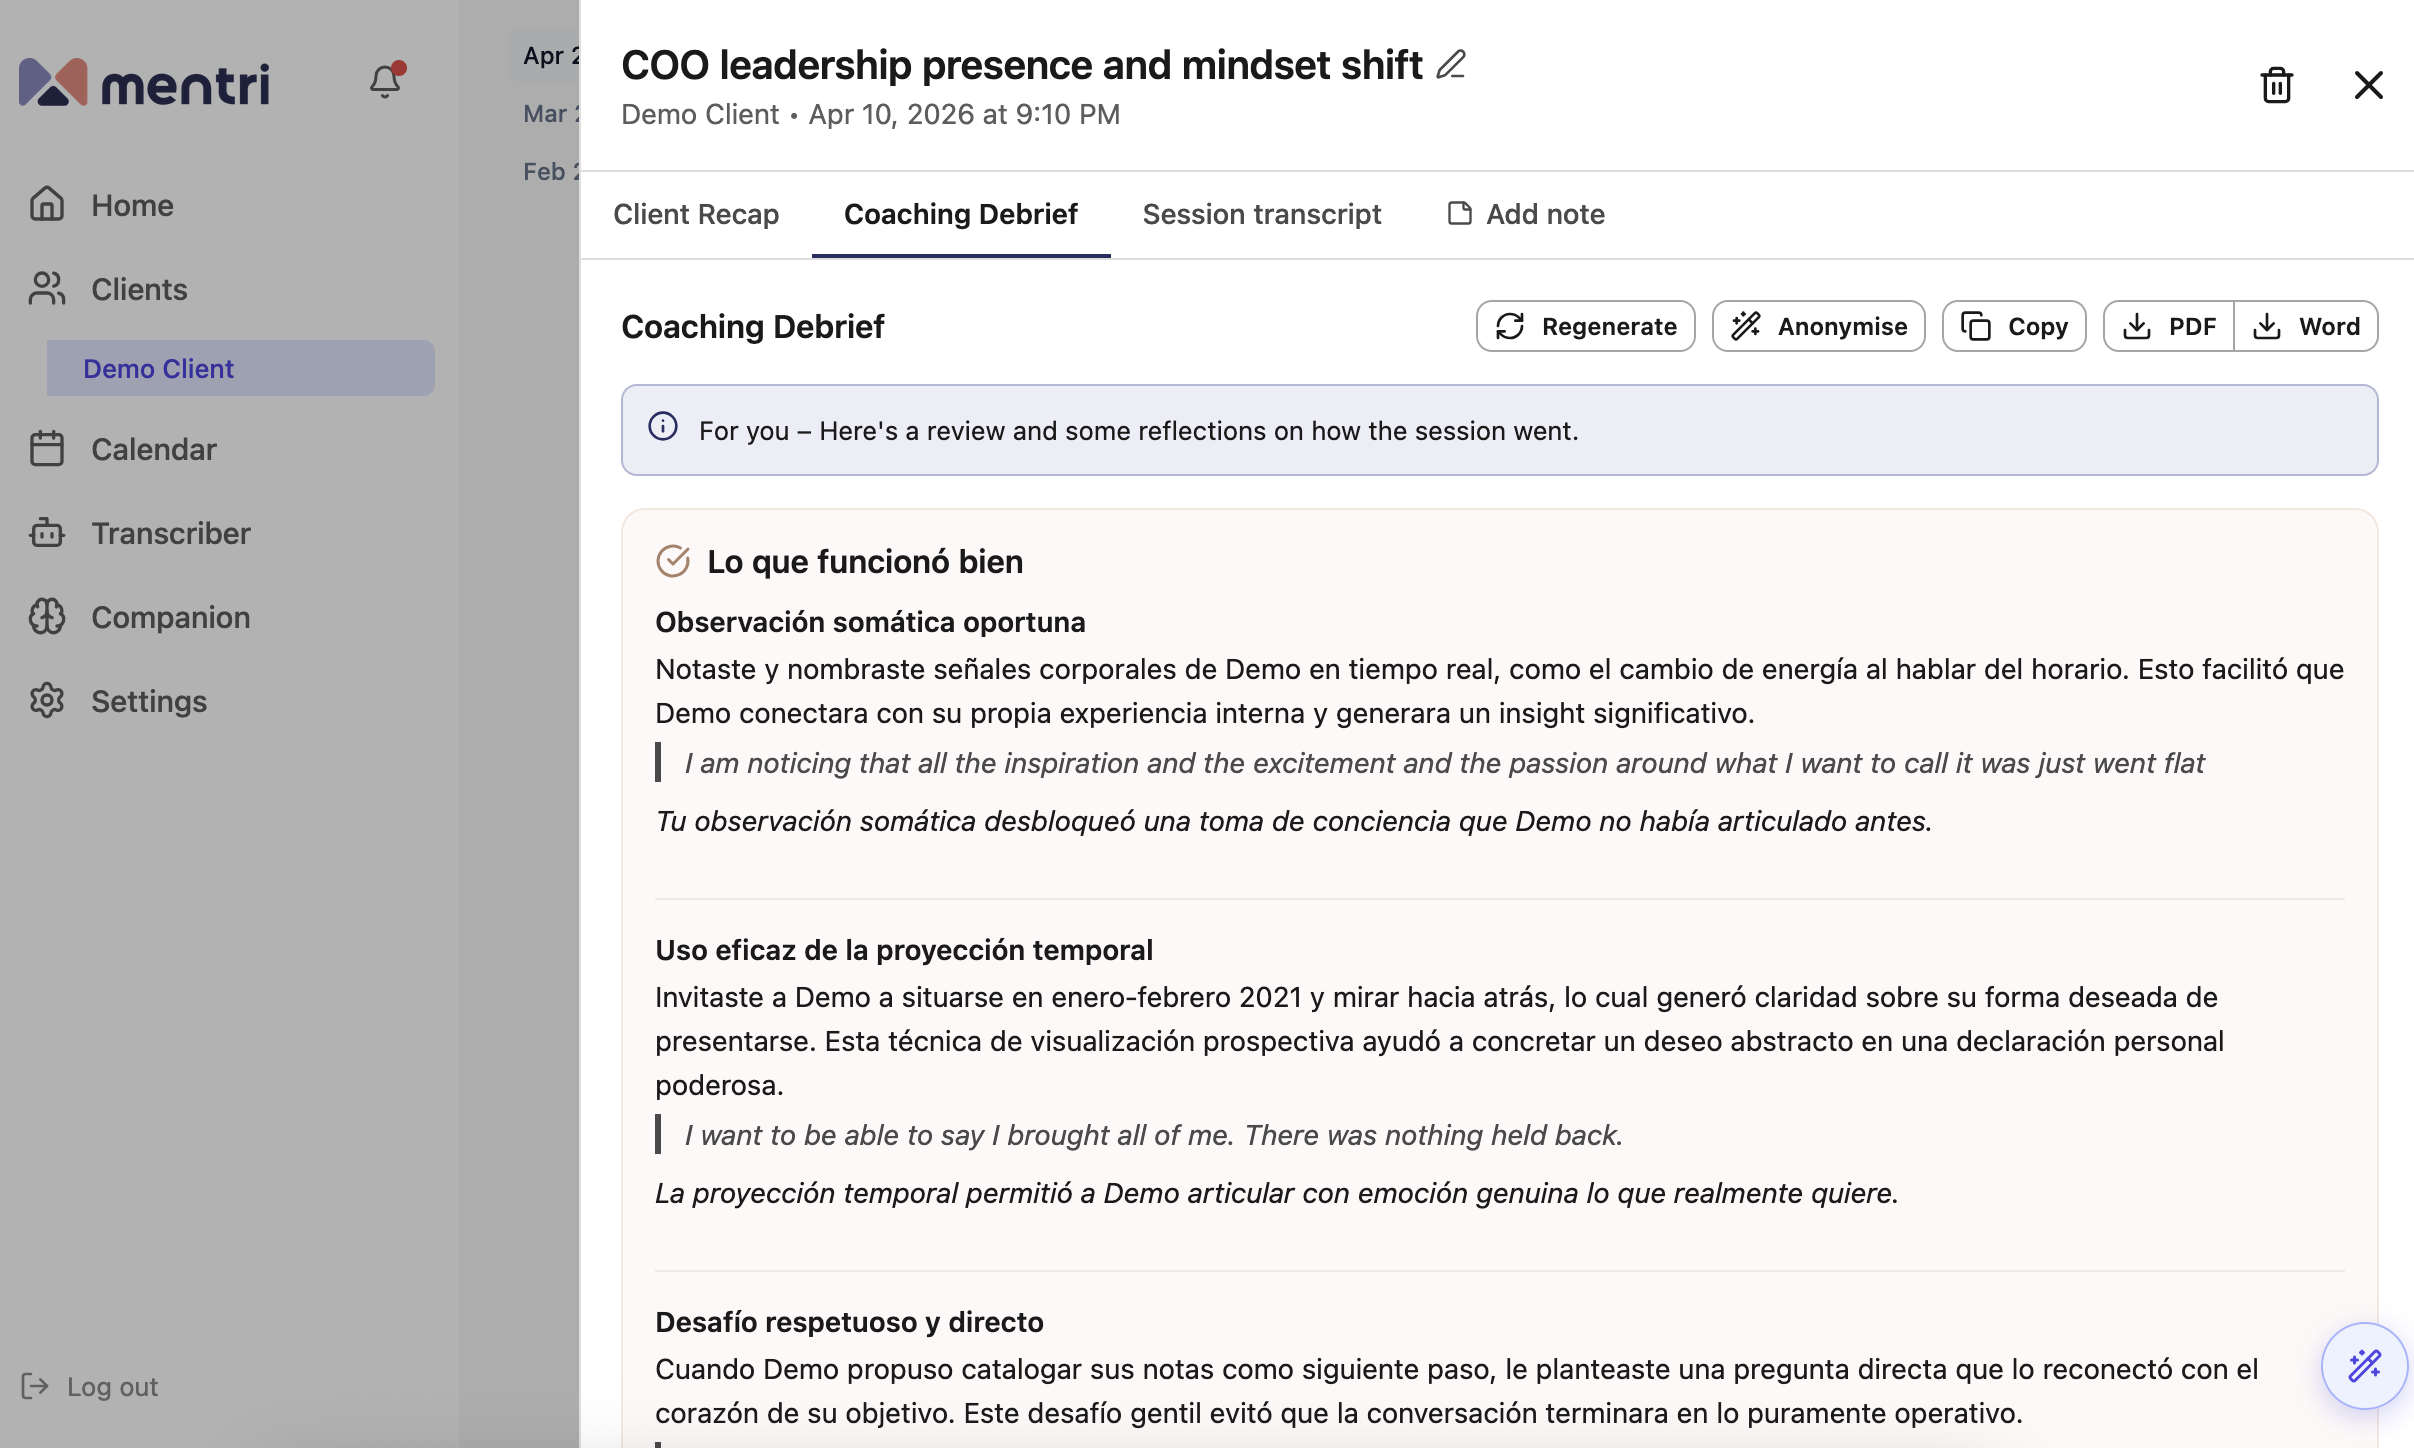Open the Companion page
Screen dimensions: 2414x1448
170,617
